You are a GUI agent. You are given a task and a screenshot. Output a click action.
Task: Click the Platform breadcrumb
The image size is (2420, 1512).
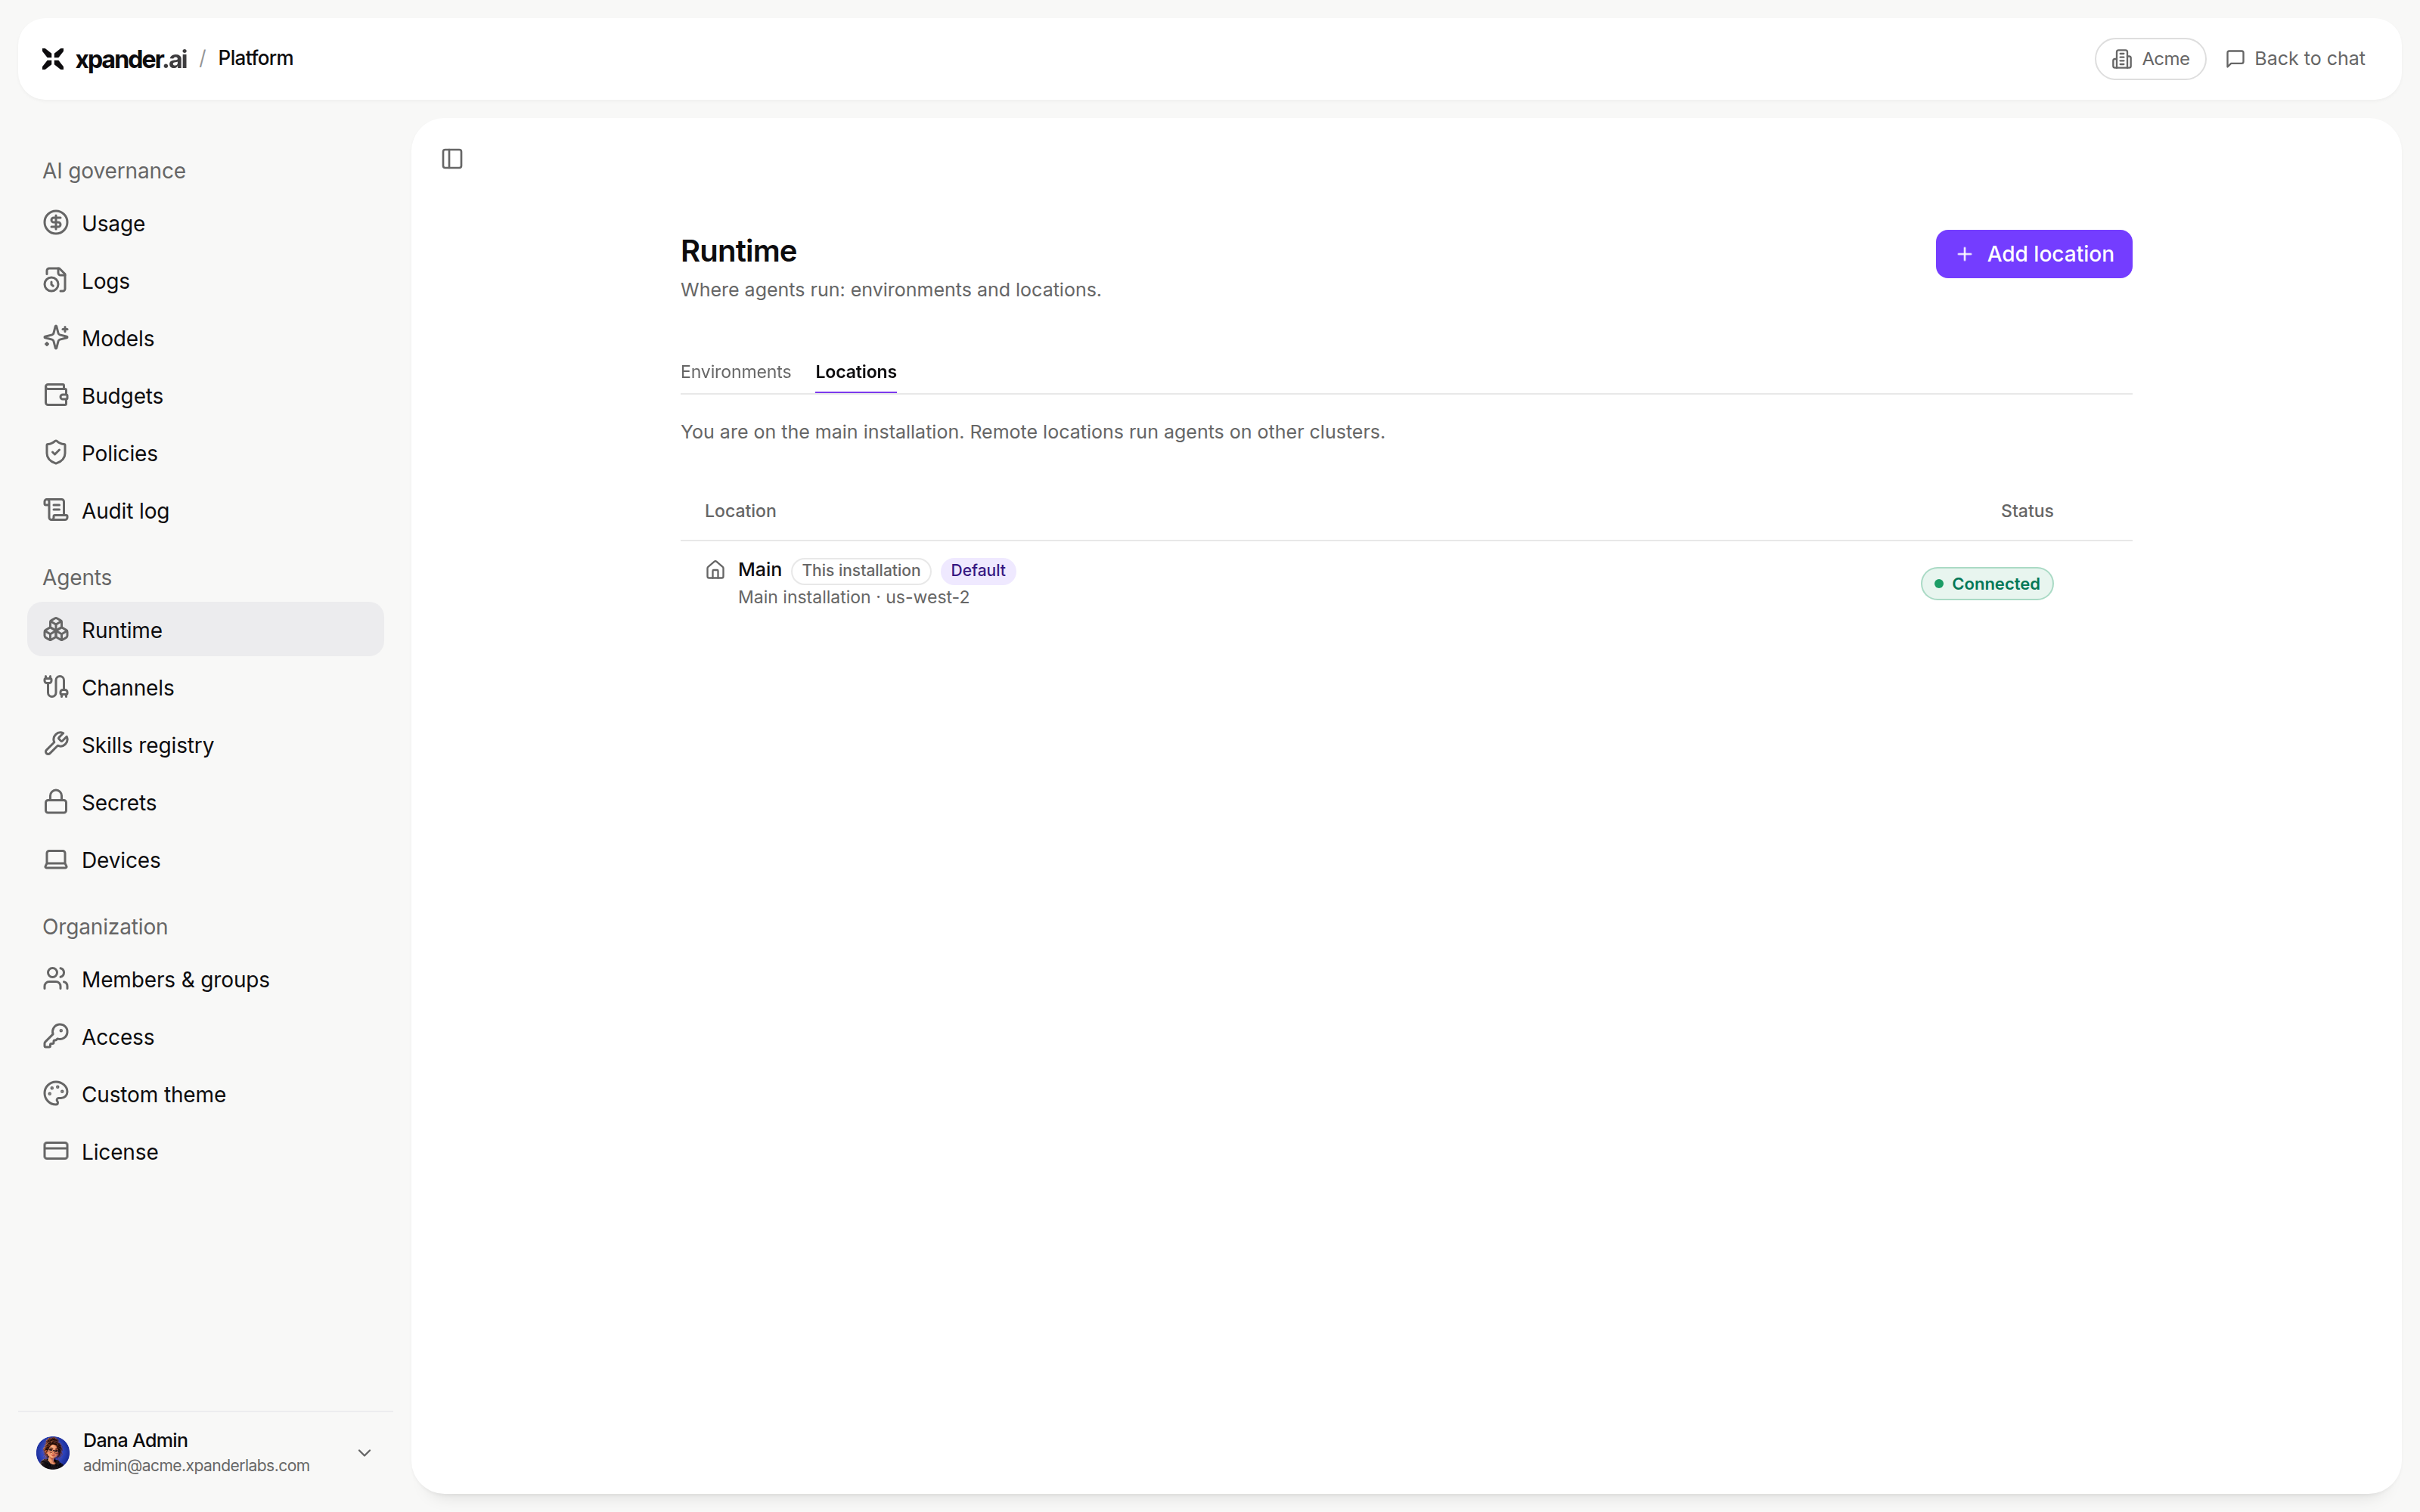tap(256, 58)
